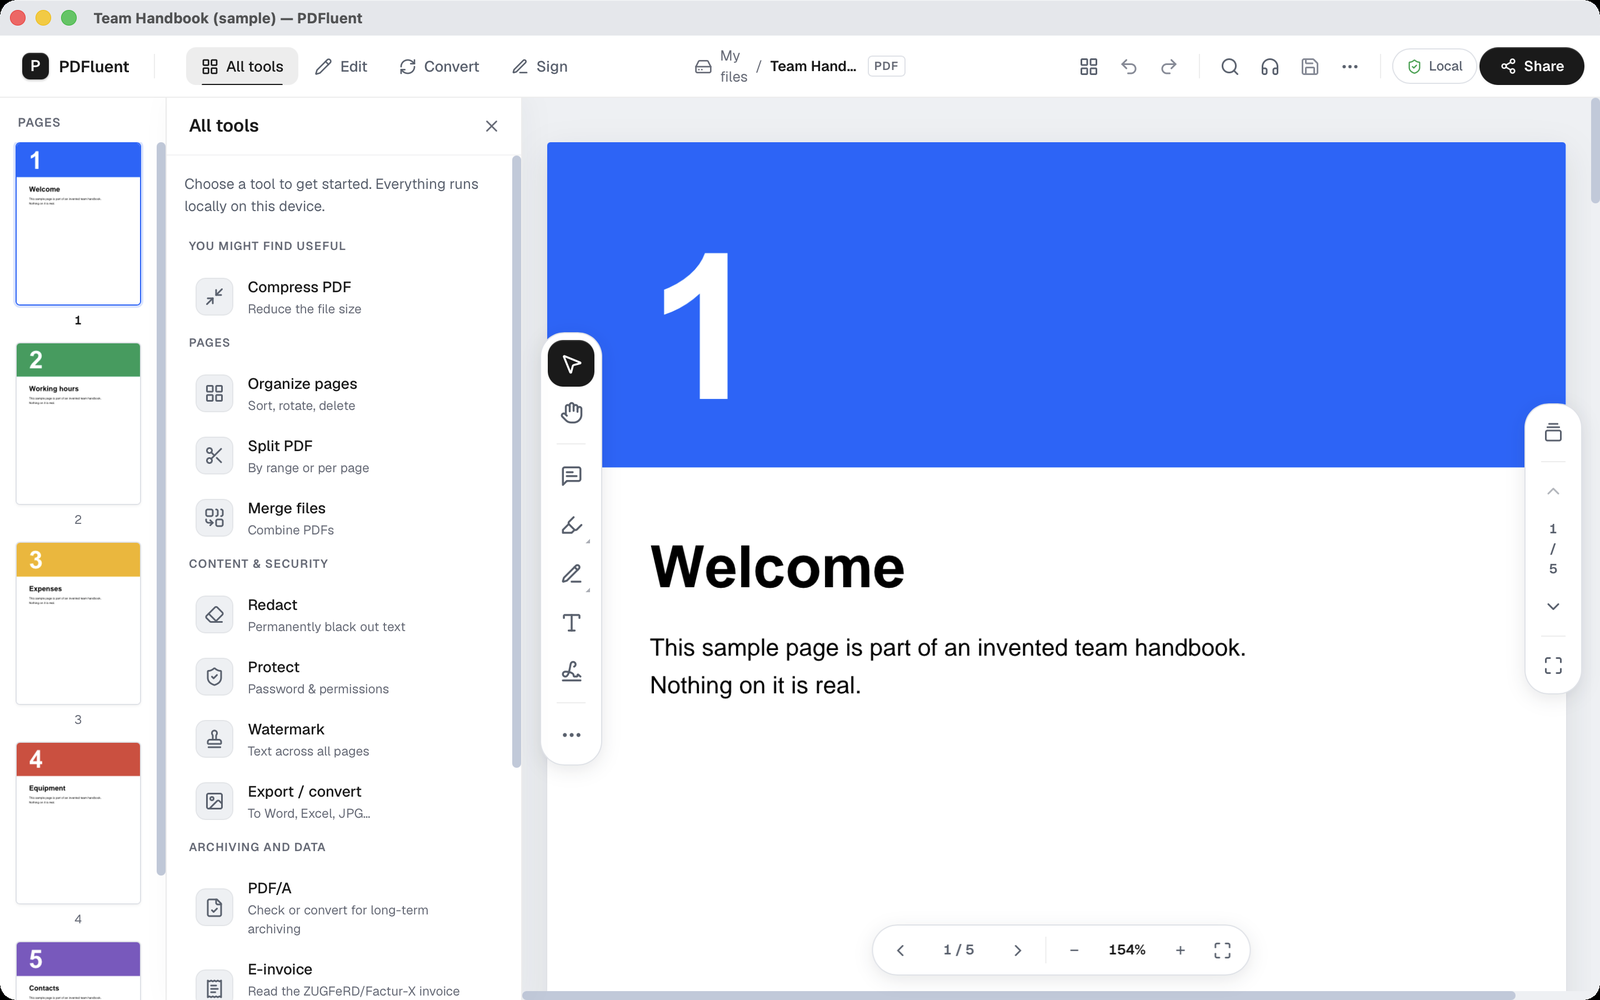Zoom in with the plus button
Image resolution: width=1600 pixels, height=1000 pixels.
pos(1180,950)
